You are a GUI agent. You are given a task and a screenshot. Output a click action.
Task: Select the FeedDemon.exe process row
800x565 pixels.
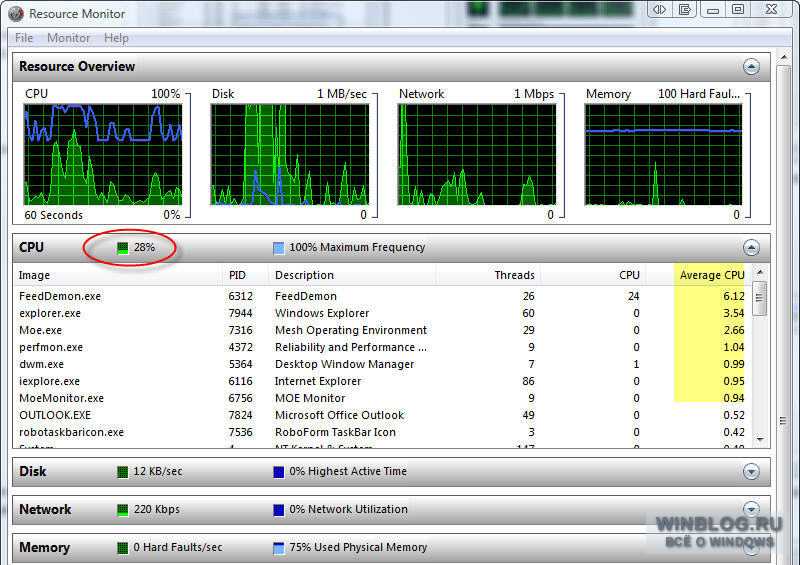pos(382,296)
